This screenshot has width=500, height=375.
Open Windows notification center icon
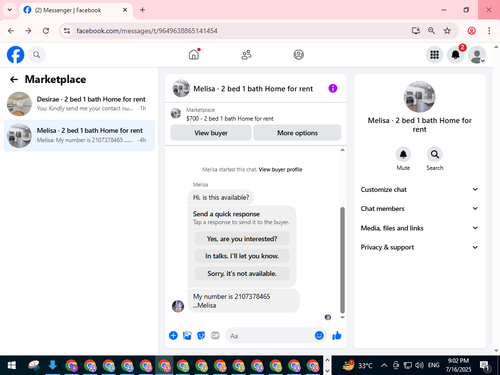485,366
